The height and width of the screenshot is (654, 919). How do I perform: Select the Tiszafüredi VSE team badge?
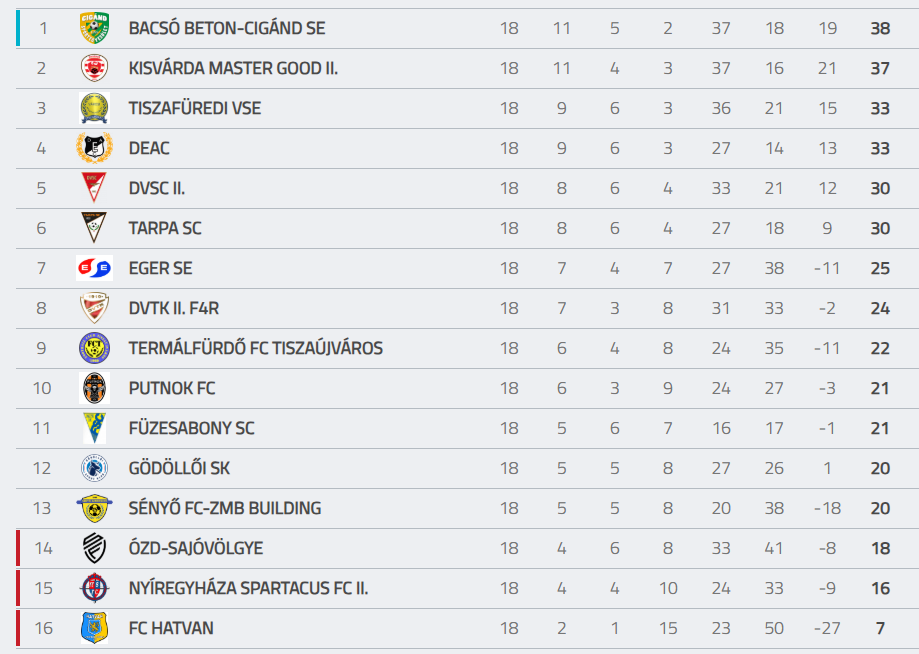pyautogui.click(x=95, y=108)
